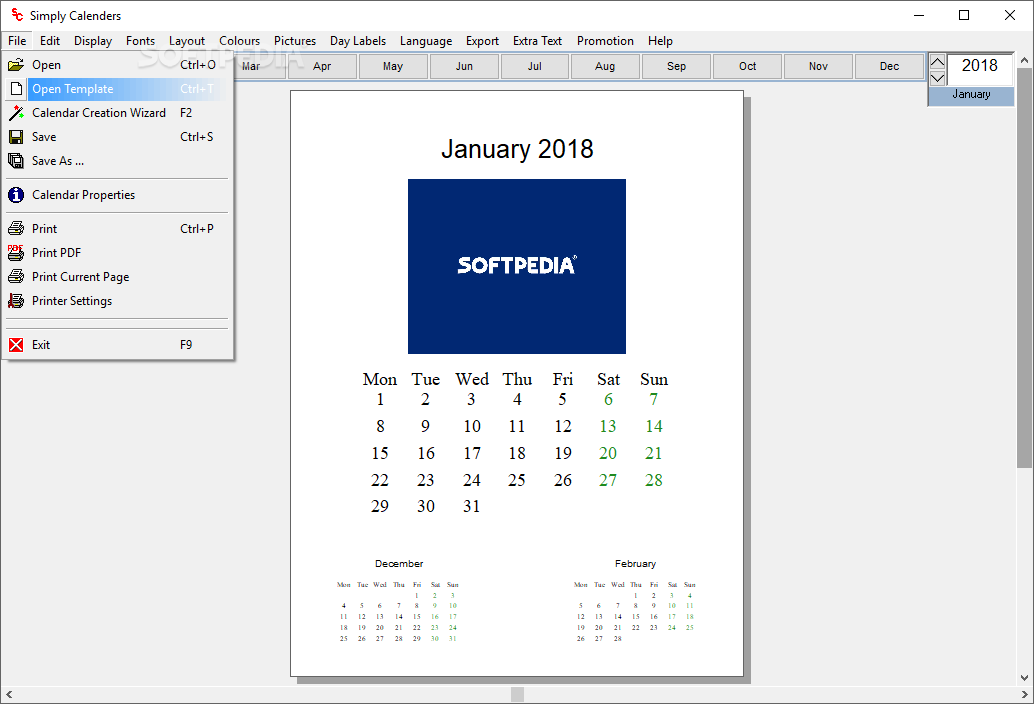Click the February mini calendar title

coord(635,564)
